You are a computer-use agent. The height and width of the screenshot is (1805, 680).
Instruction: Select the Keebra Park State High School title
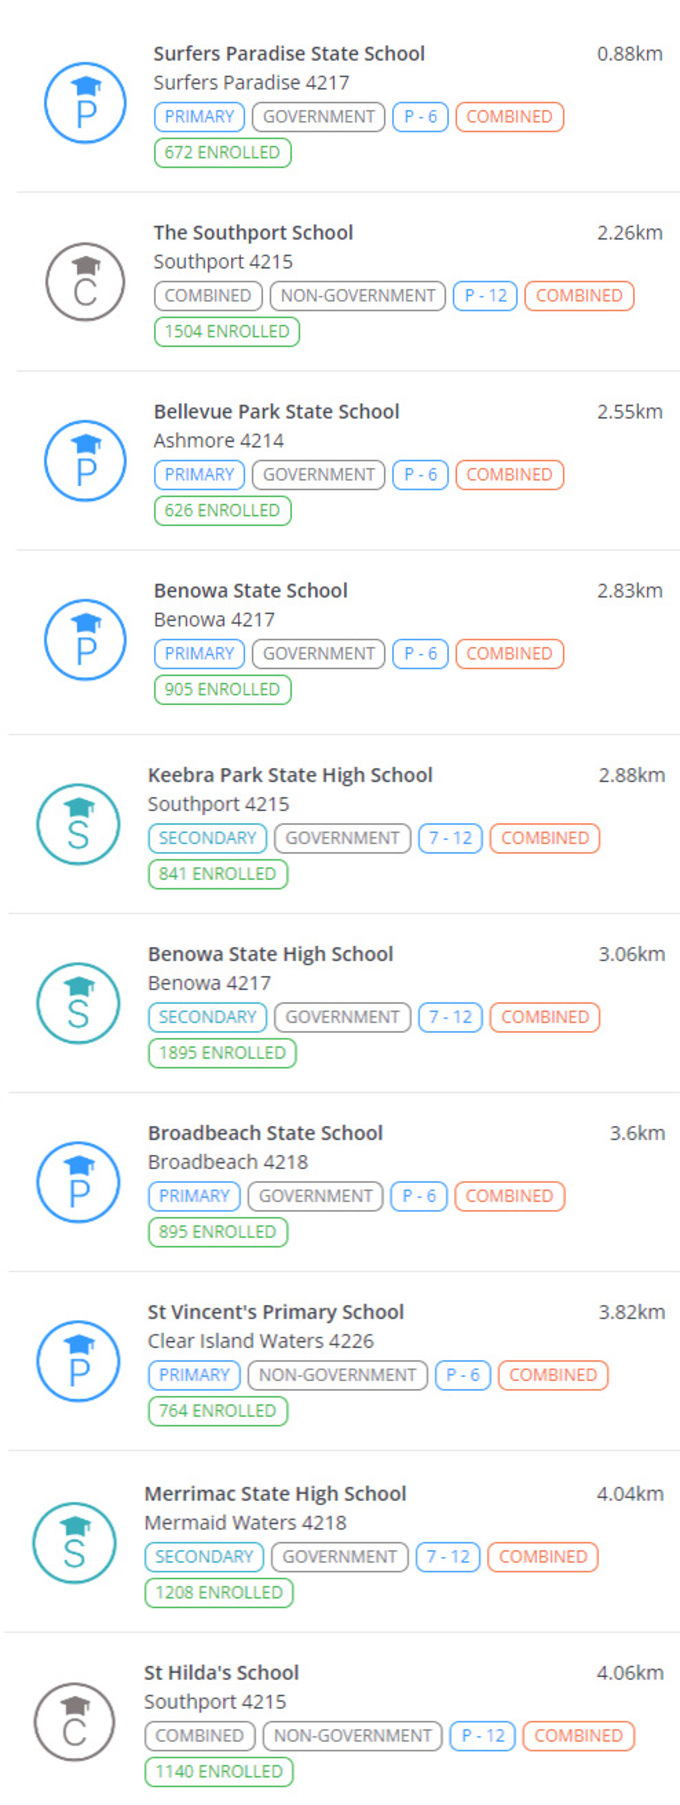(x=290, y=775)
